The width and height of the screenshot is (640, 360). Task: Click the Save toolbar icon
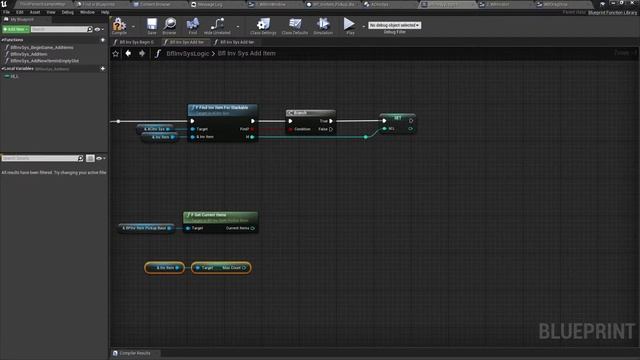[152, 25]
